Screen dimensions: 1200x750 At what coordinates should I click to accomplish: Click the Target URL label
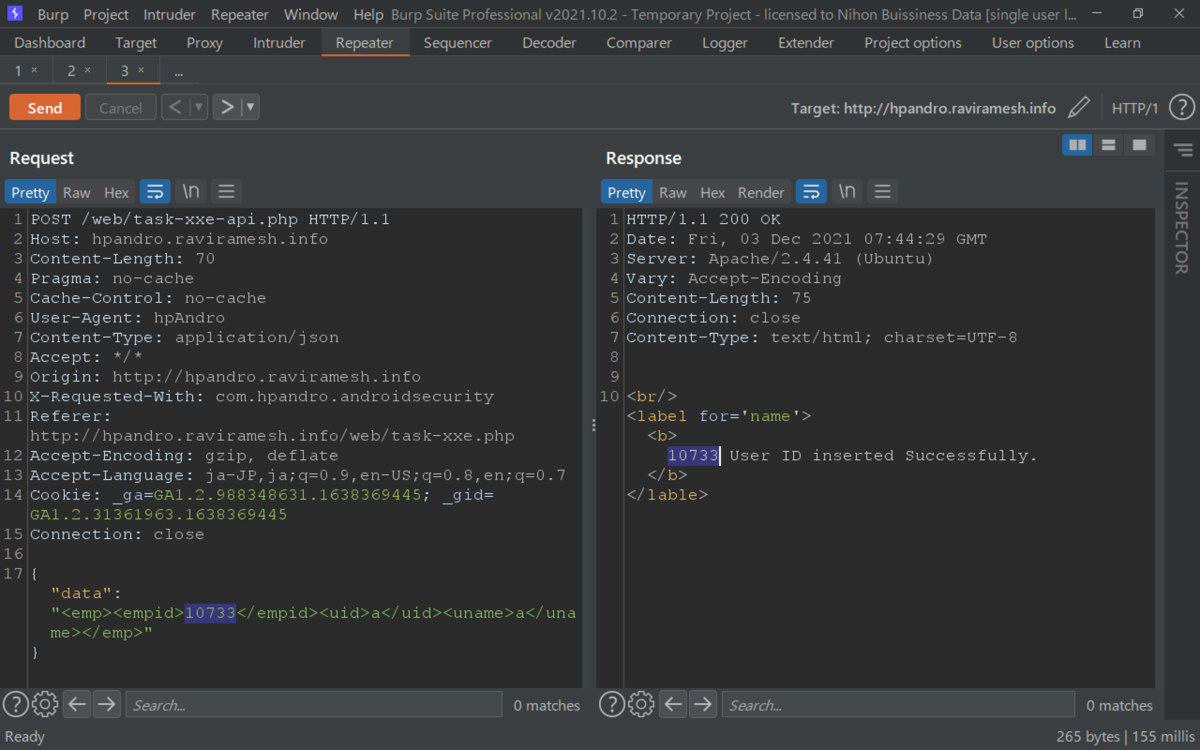pyautogui.click(x=923, y=108)
